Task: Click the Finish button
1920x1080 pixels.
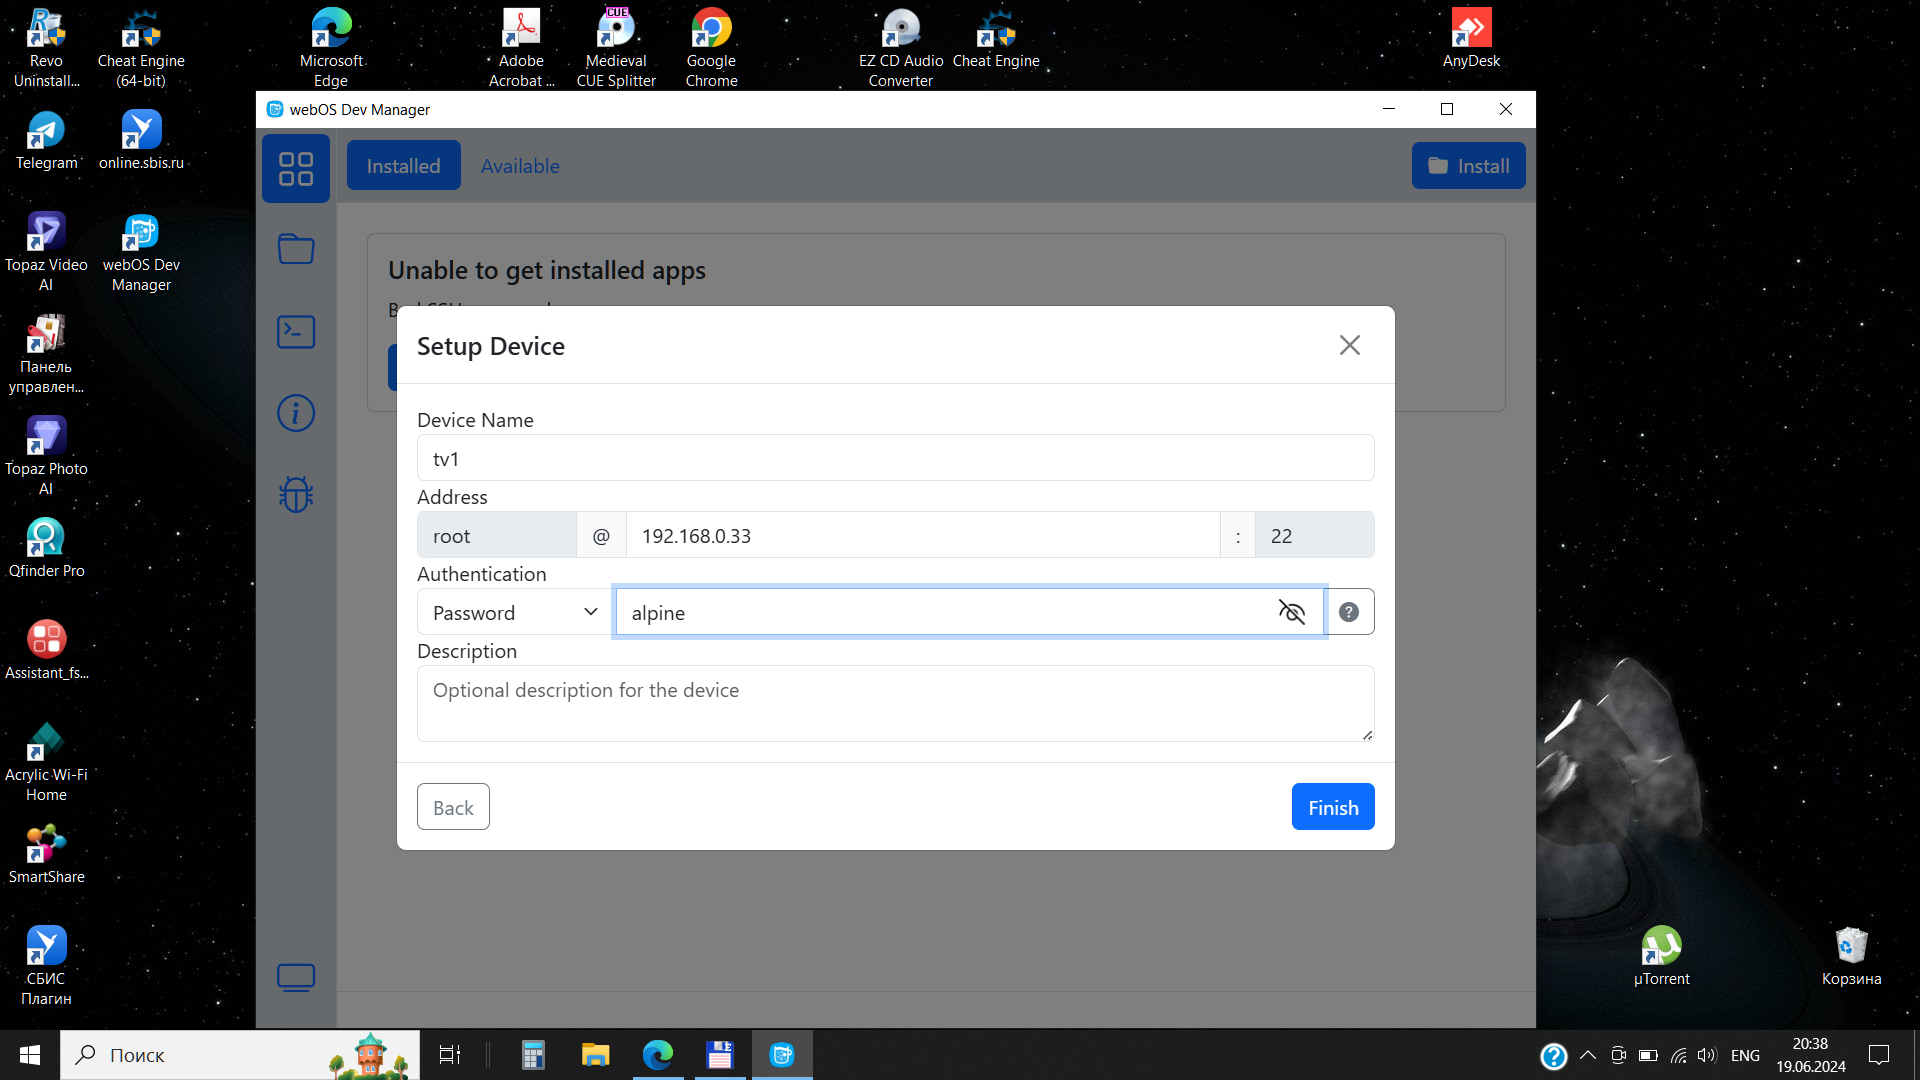Action: (x=1332, y=807)
